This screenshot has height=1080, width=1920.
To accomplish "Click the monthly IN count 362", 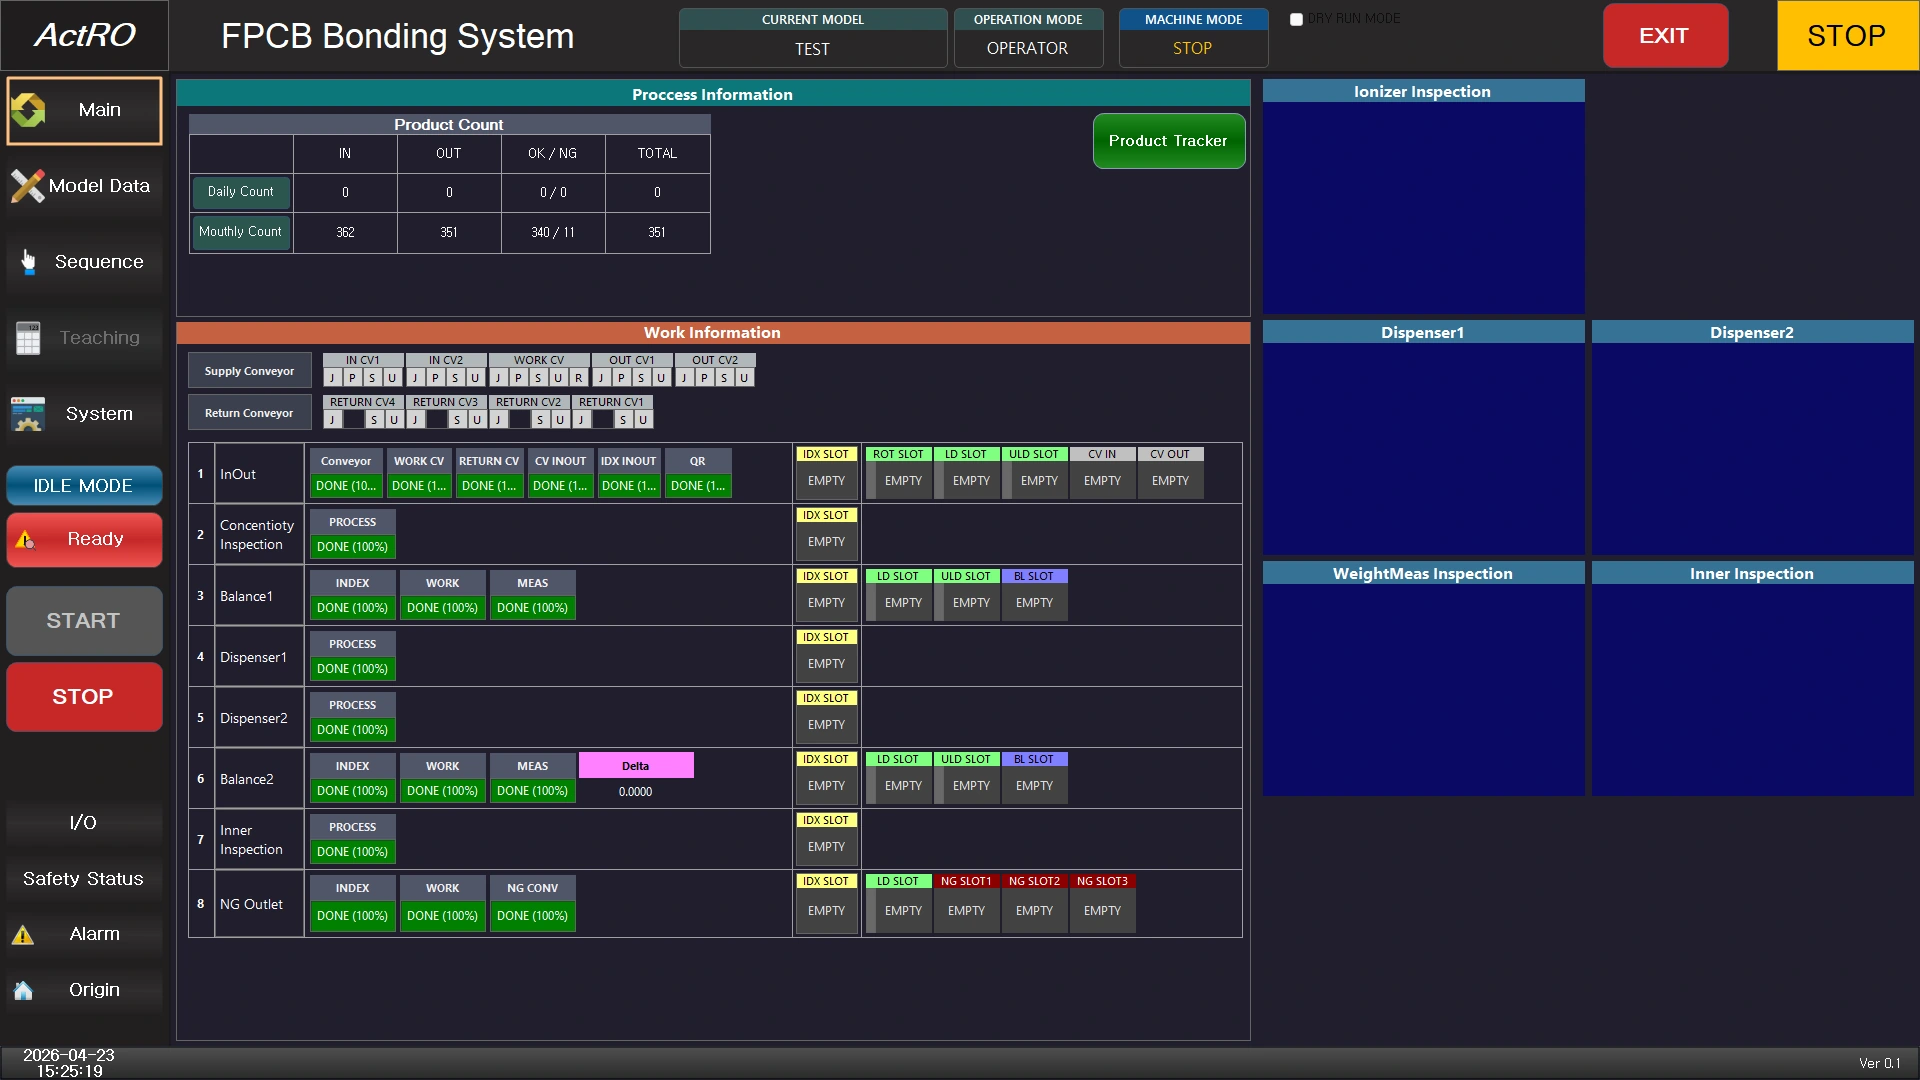I will [345, 233].
